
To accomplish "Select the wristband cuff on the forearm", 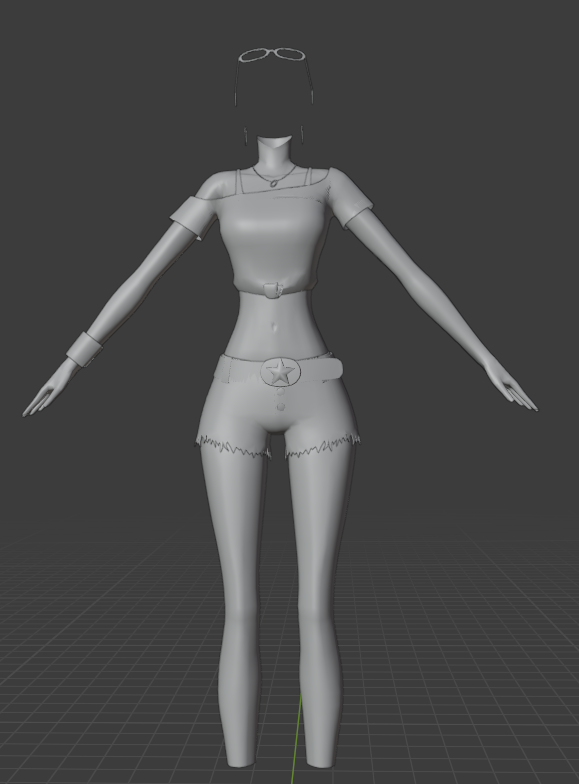I will pyautogui.click(x=84, y=349).
